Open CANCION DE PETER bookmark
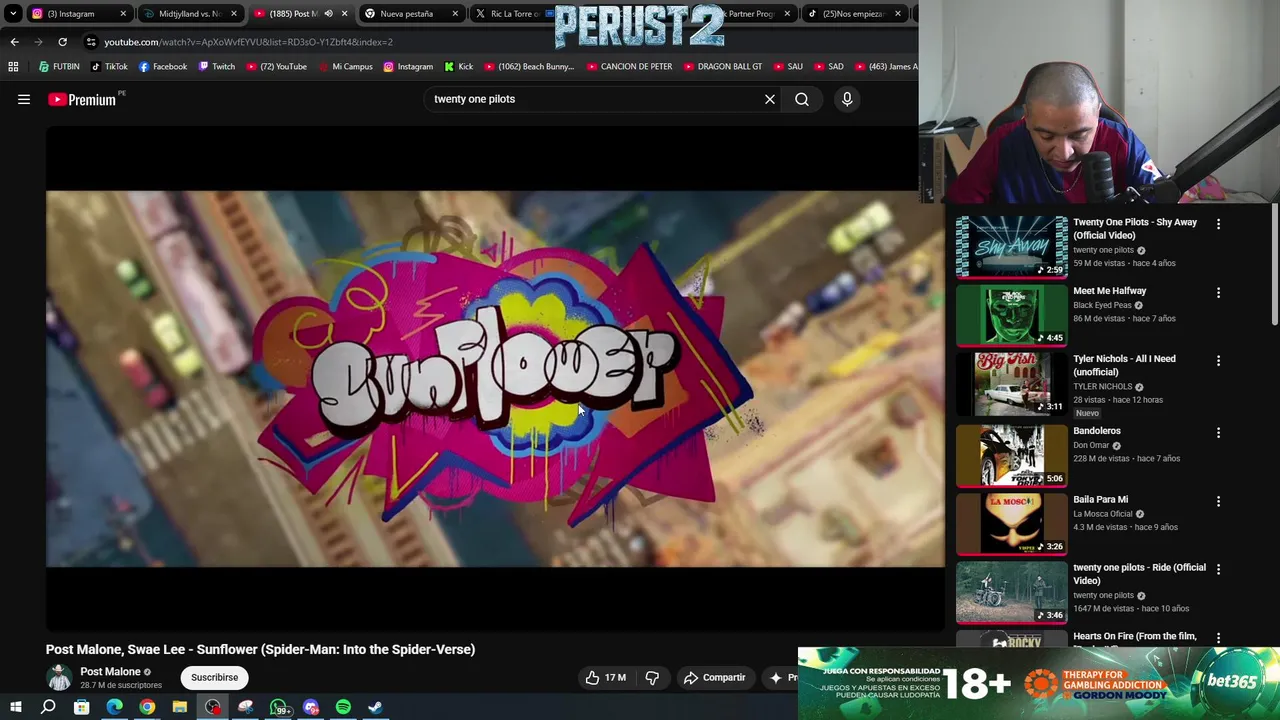The width and height of the screenshot is (1280, 720). coord(629,67)
